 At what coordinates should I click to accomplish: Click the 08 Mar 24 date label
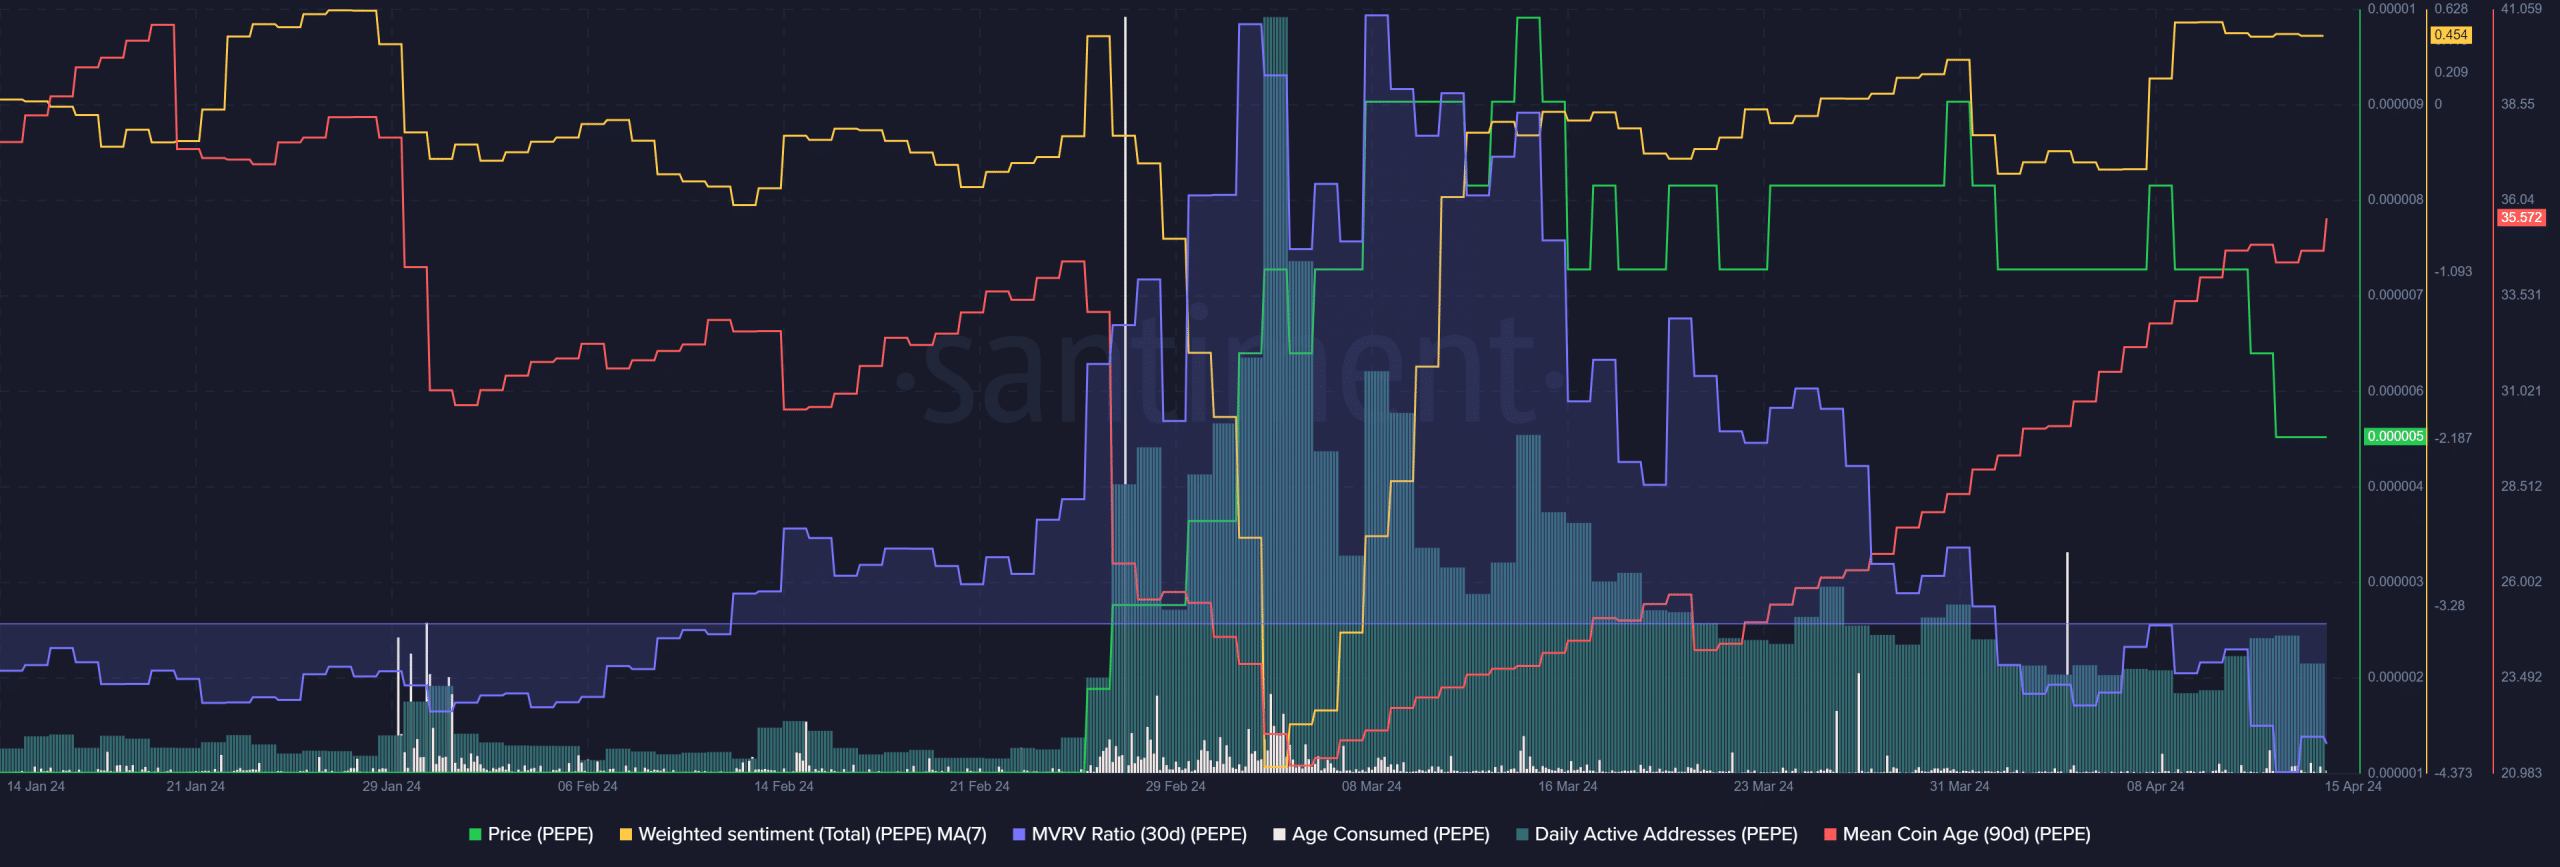1372,786
